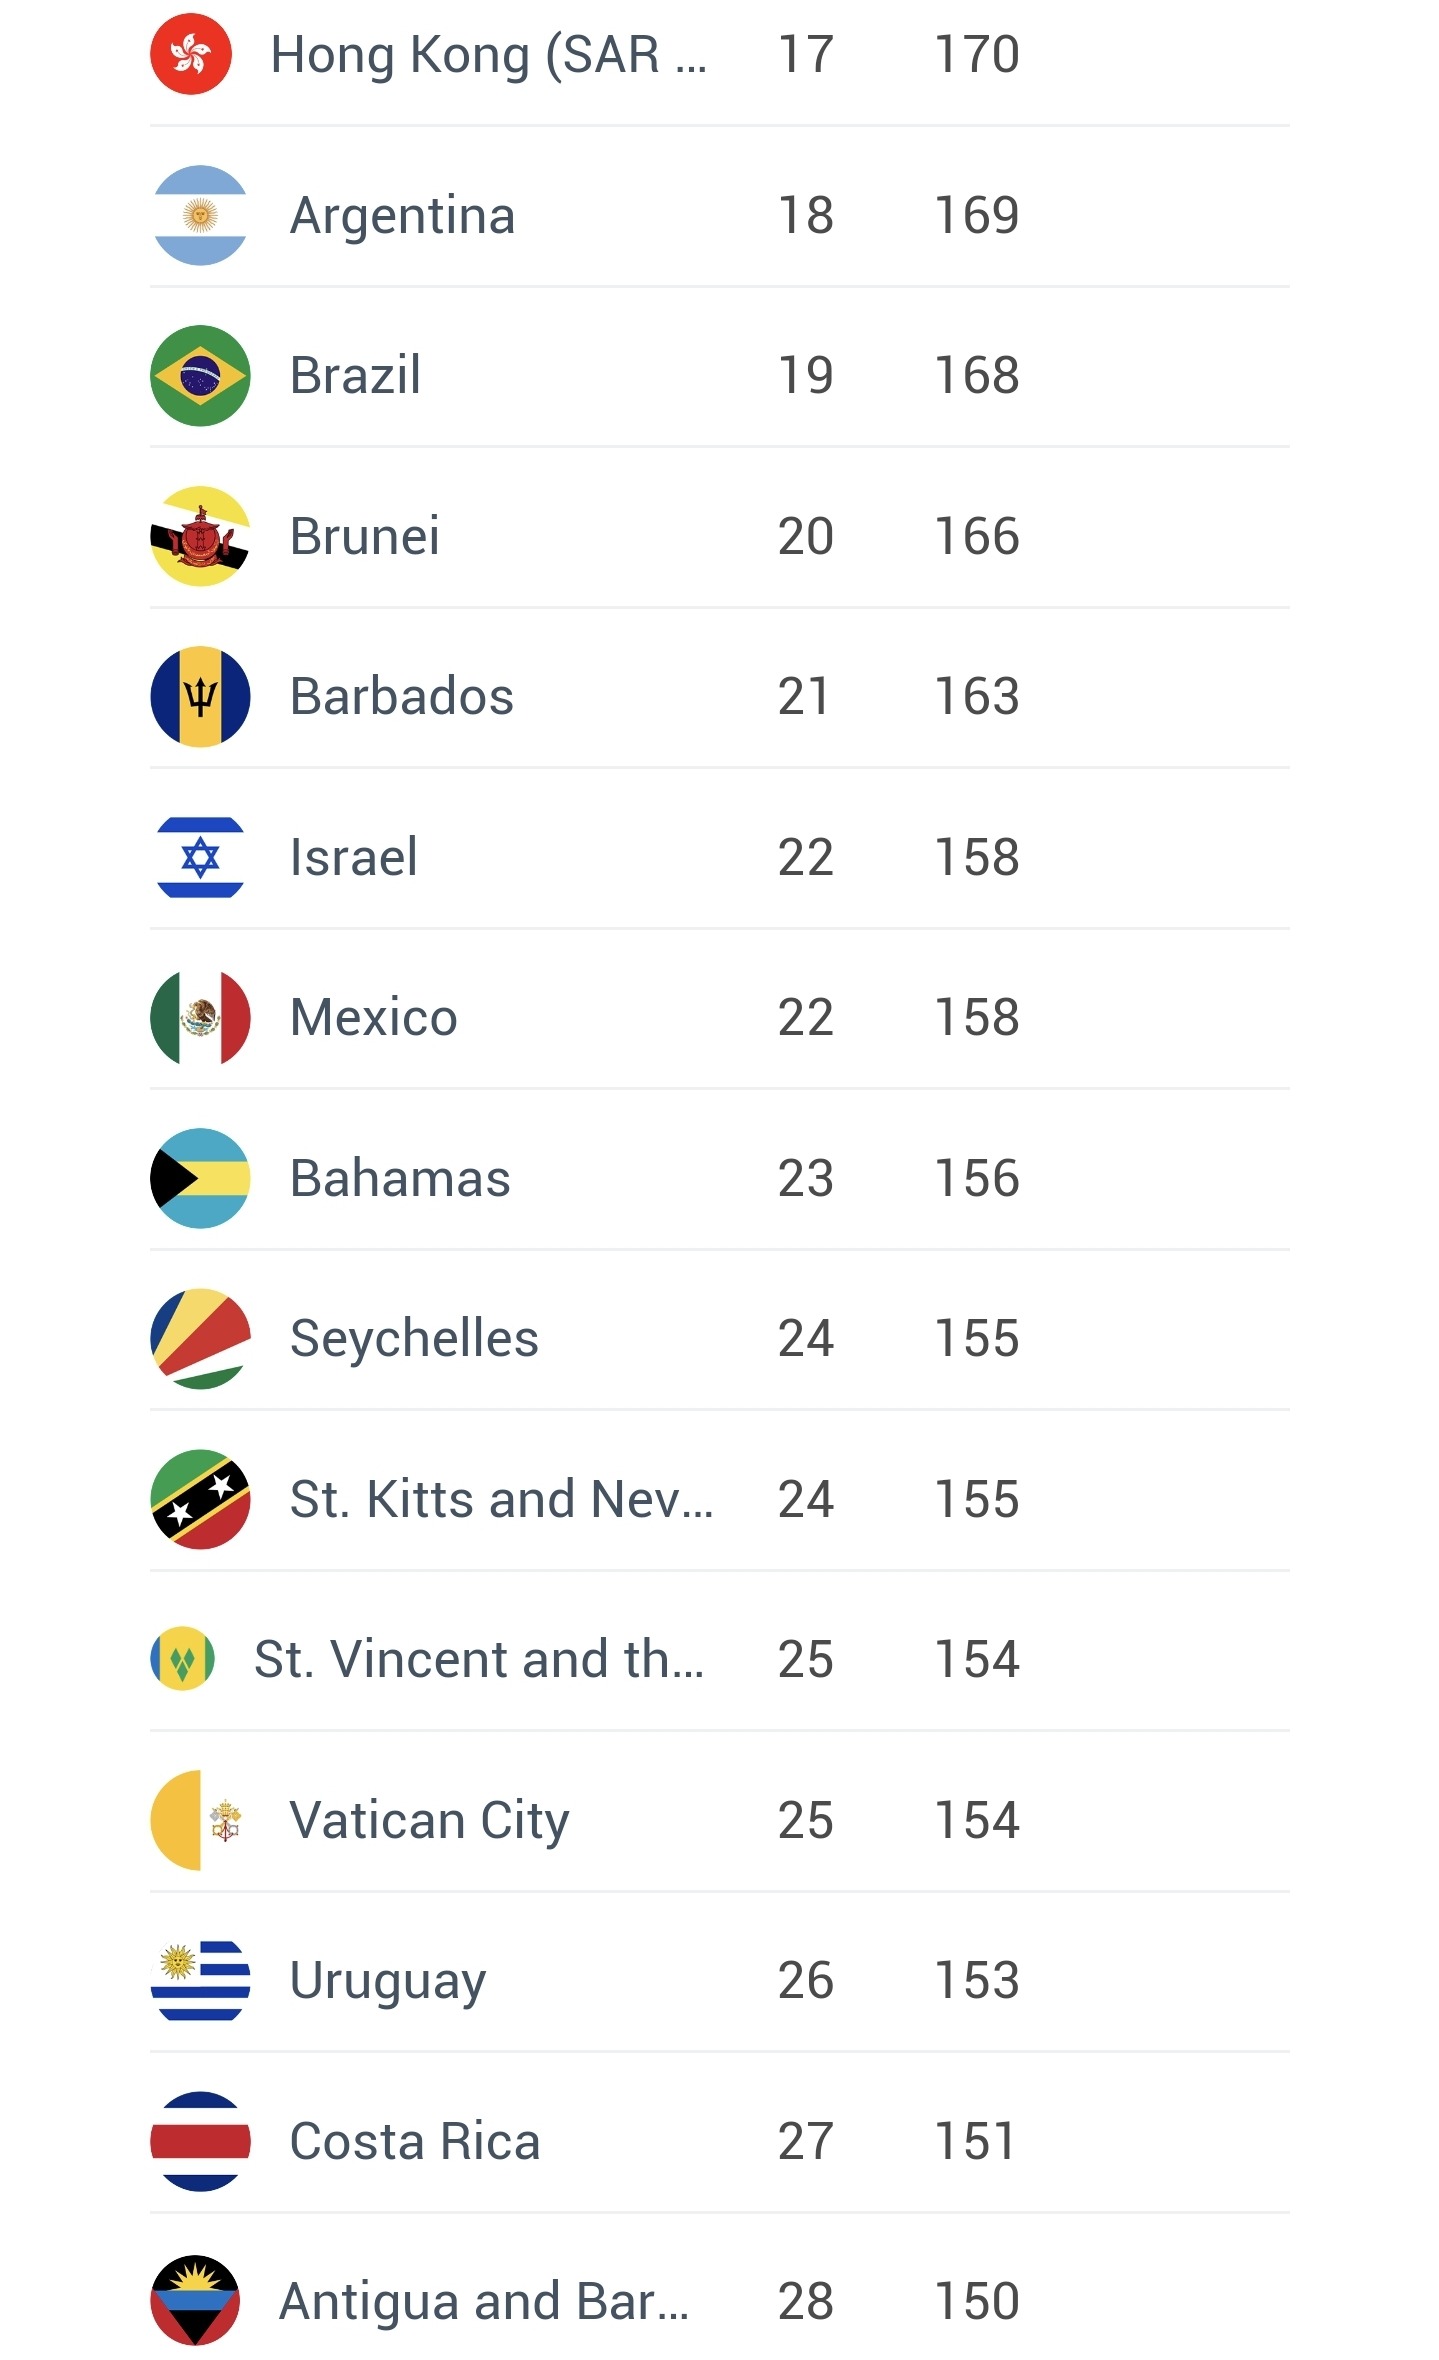
Task: Open the Antigua and Barbuda country name
Action: click(484, 2301)
